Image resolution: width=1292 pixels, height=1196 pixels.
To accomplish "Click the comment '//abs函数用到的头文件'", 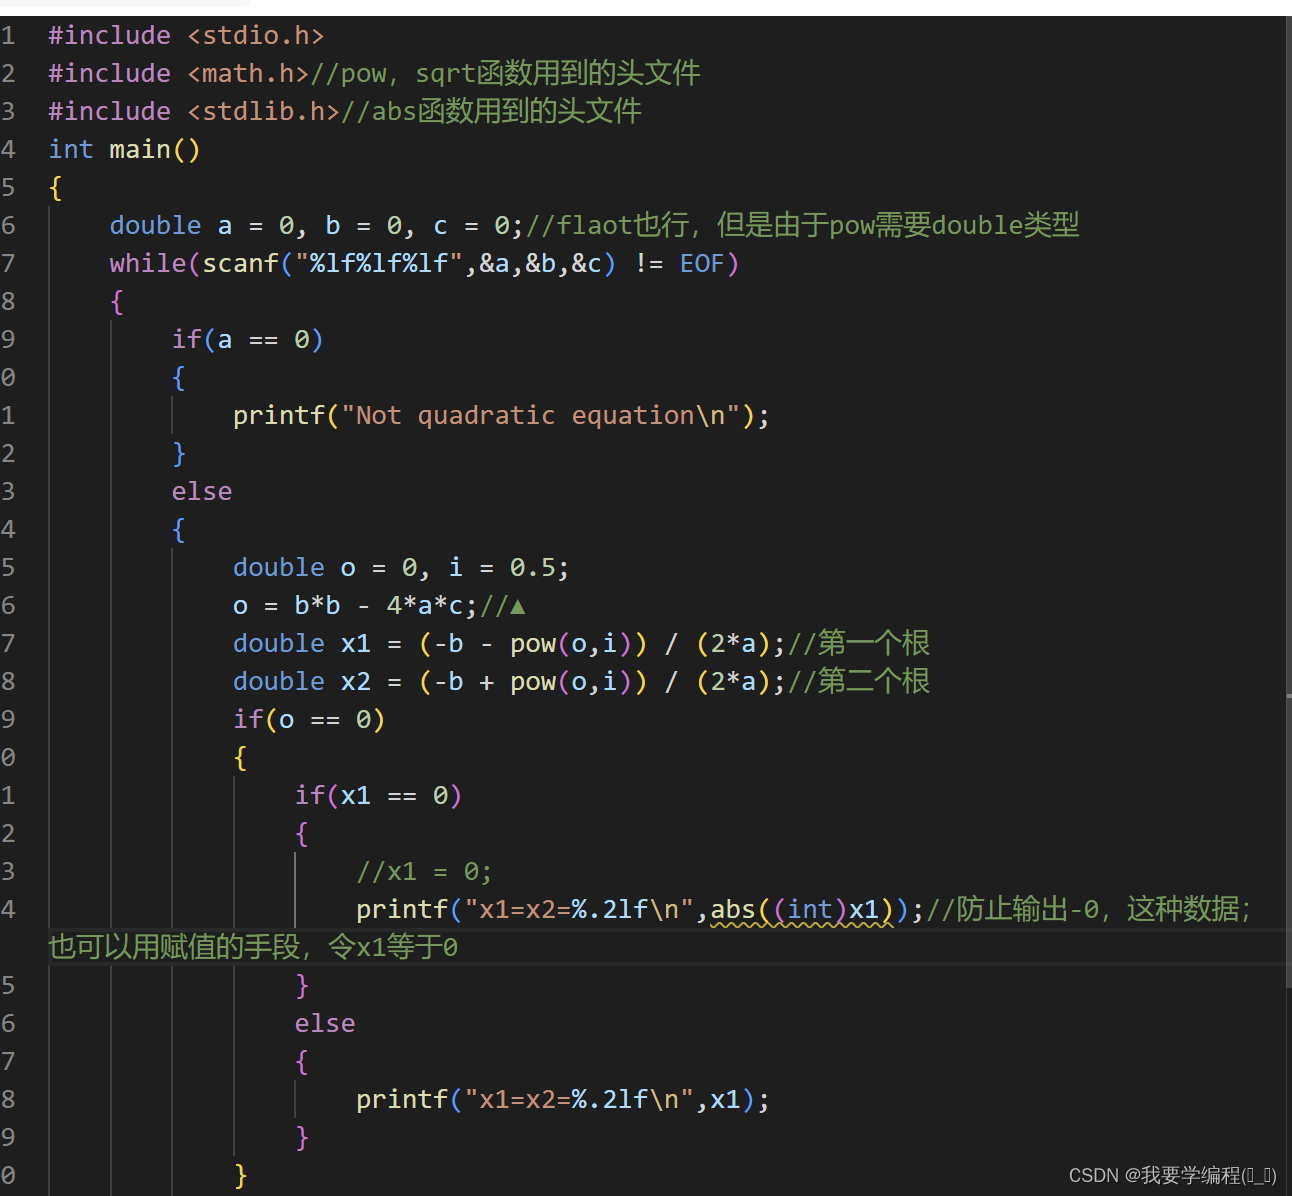I will [491, 112].
